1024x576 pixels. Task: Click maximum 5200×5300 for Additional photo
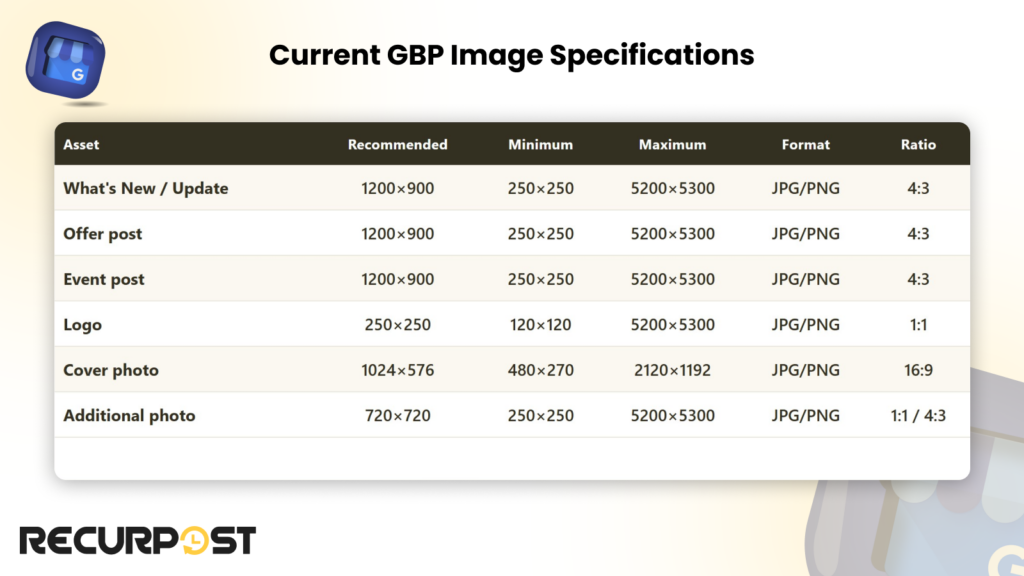(x=672, y=415)
